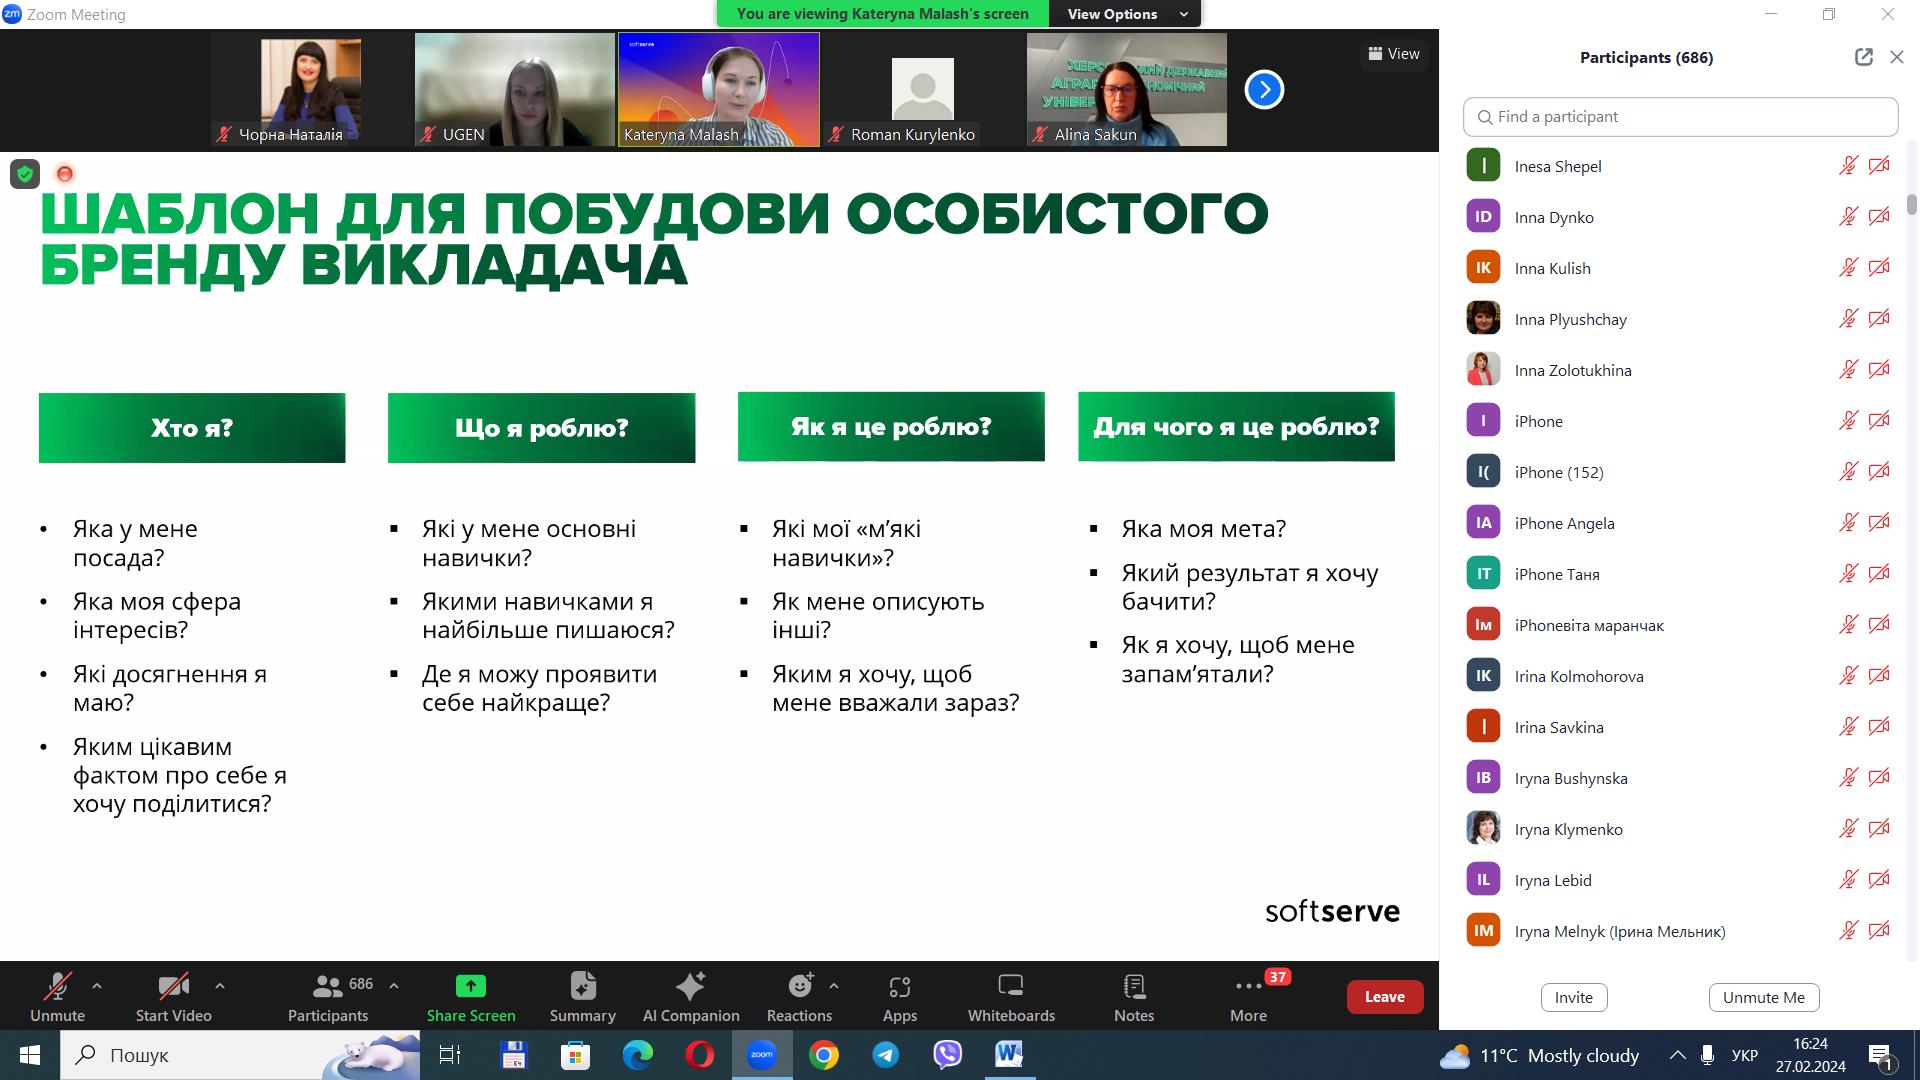Toggle Start Video camera button
1920x1080 pixels.
click(x=173, y=996)
